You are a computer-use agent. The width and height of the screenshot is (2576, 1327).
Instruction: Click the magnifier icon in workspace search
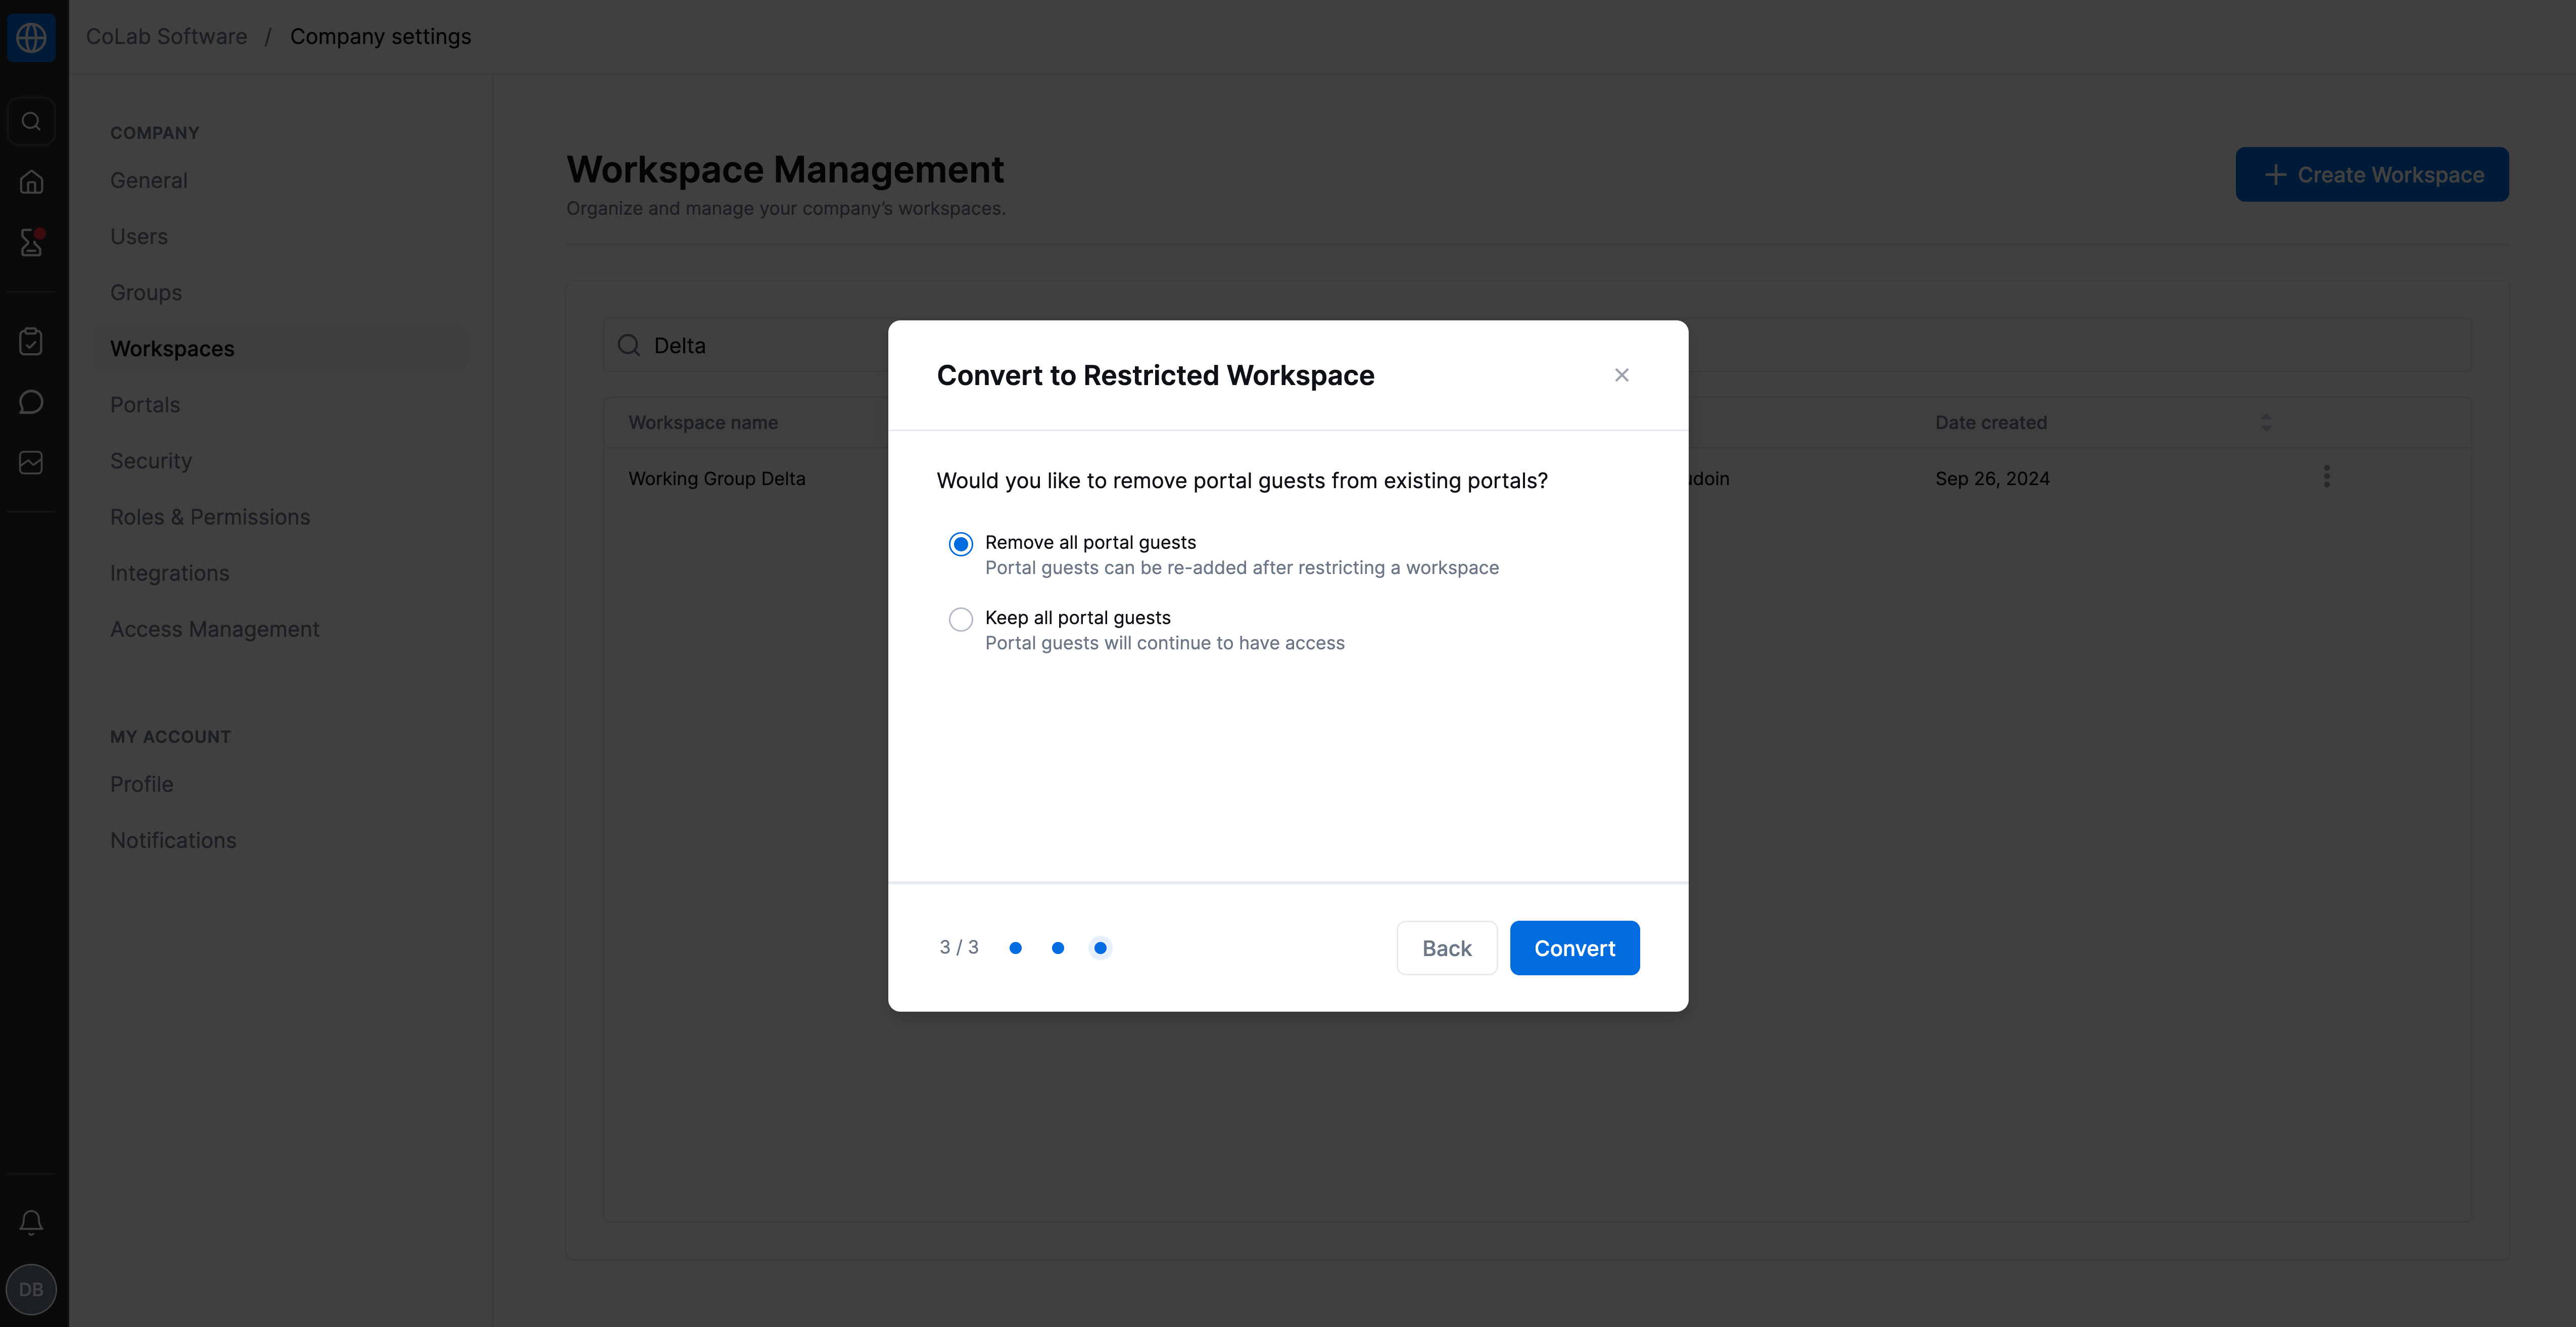coord(629,346)
